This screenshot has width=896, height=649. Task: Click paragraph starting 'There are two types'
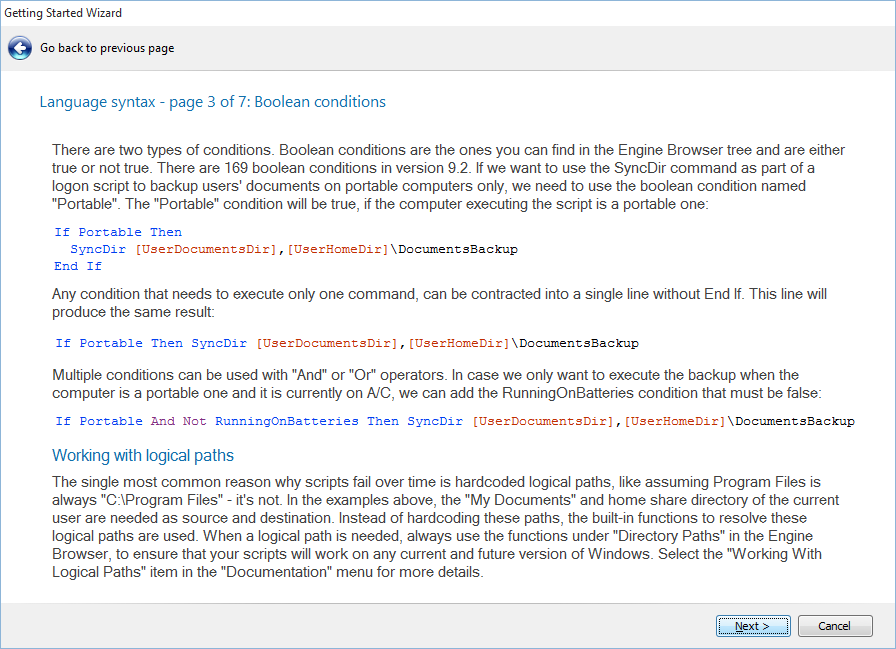click(448, 177)
